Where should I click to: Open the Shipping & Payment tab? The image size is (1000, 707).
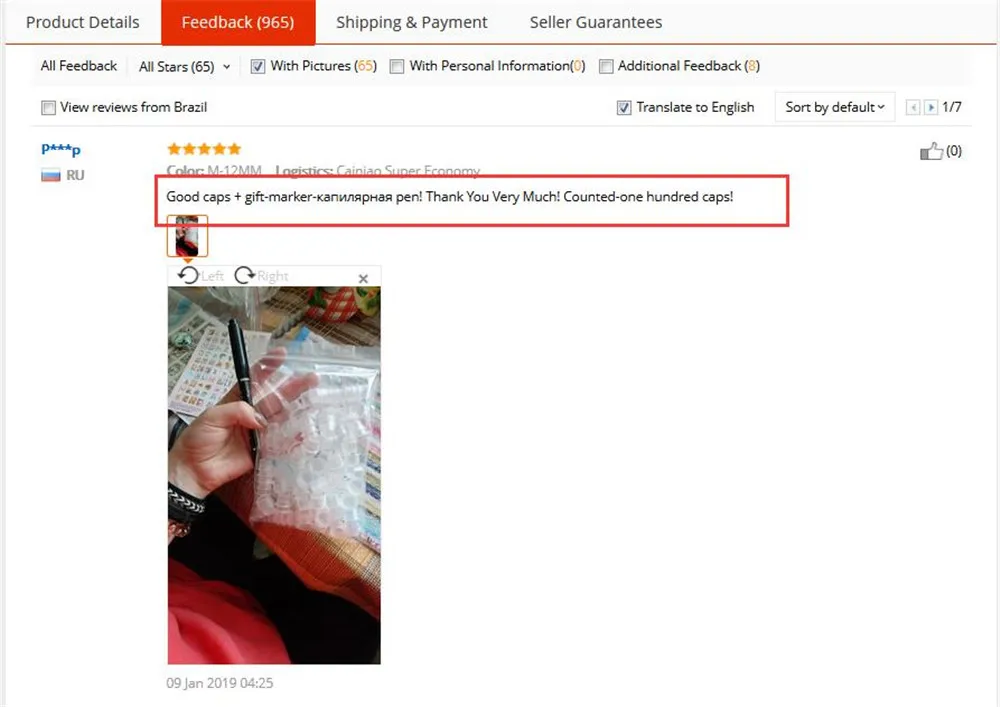coord(411,22)
